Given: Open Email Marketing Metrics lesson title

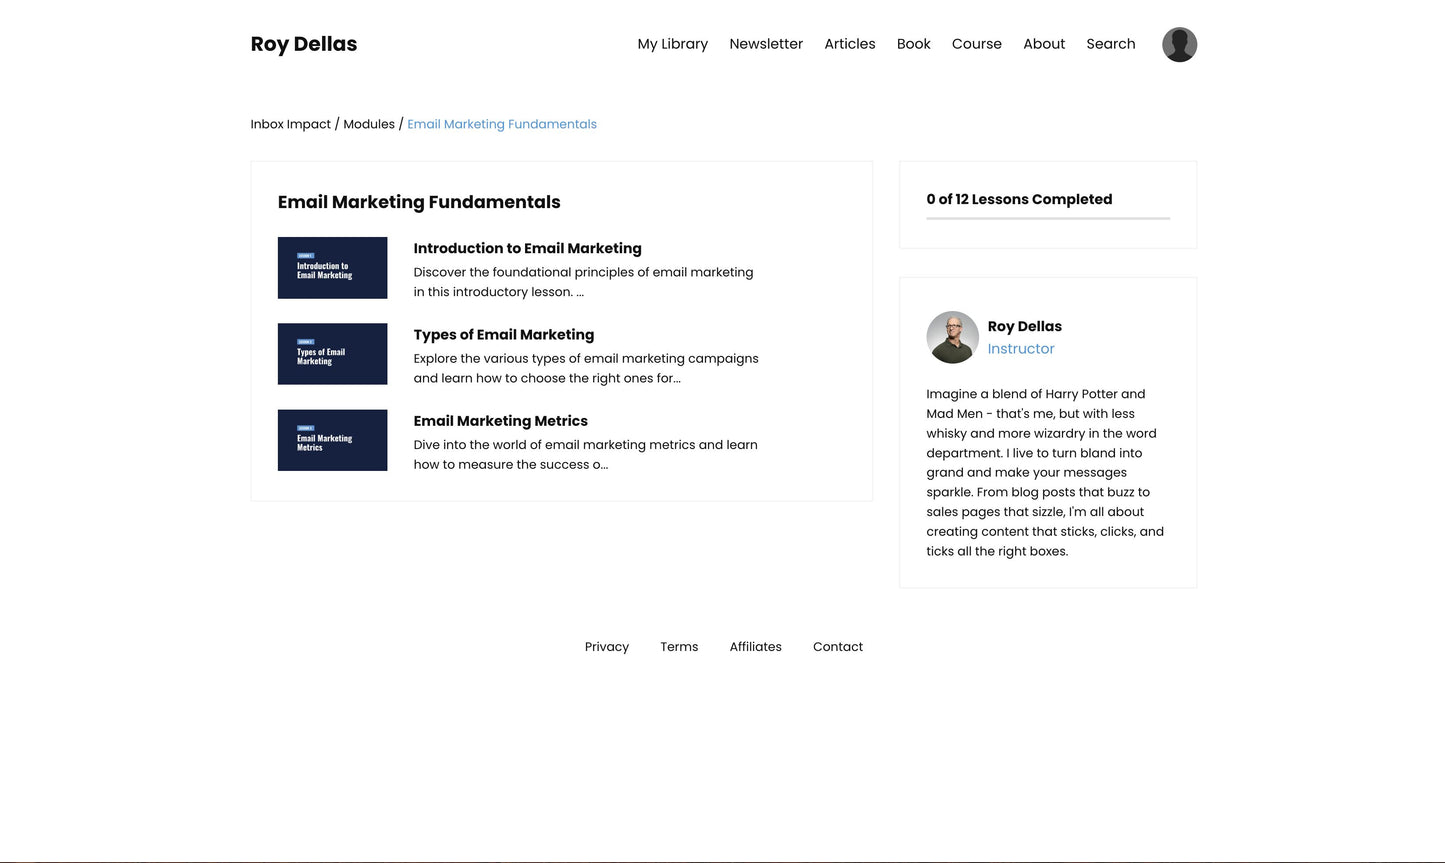Looking at the screenshot, I should [500, 421].
